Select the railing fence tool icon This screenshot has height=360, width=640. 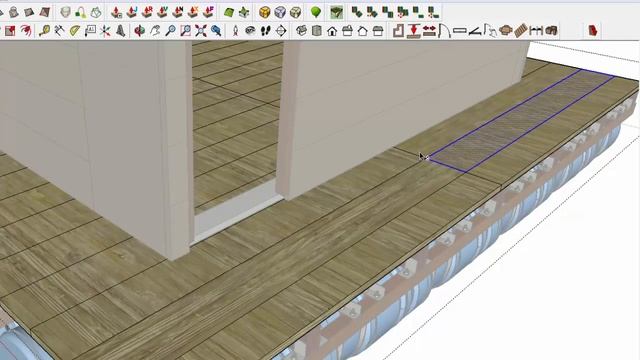[x=536, y=31]
